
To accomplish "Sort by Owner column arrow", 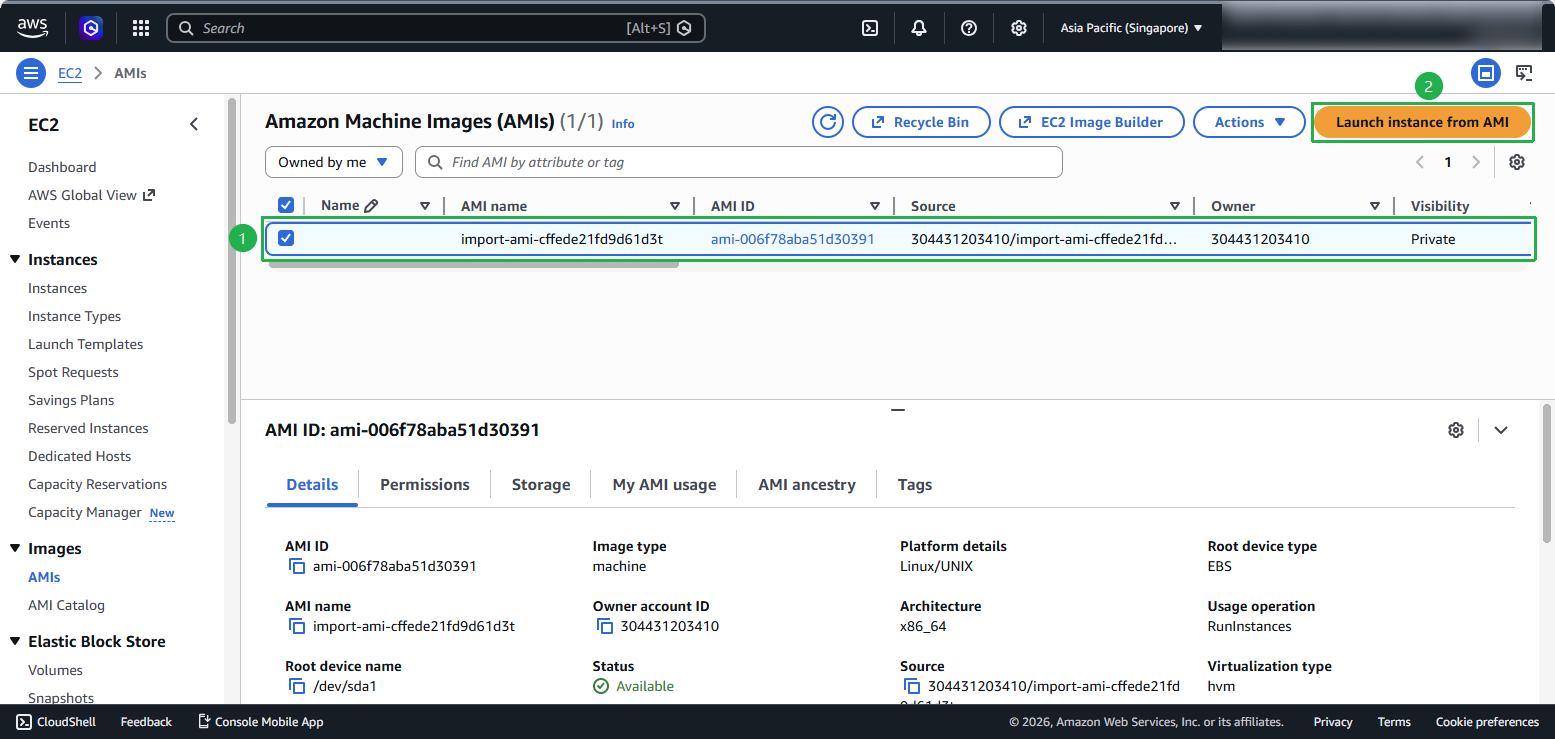I will pos(1375,206).
